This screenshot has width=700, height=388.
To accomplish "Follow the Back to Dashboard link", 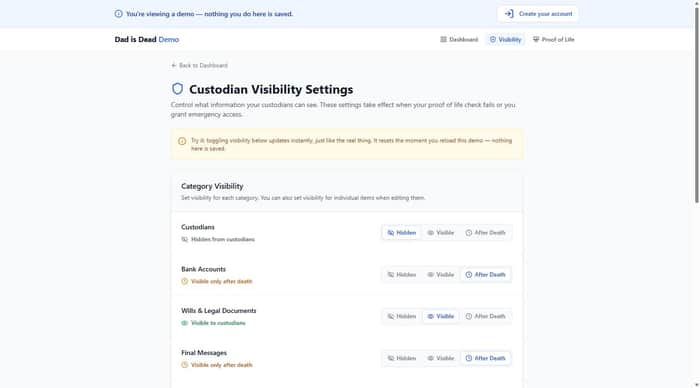I will tap(199, 66).
